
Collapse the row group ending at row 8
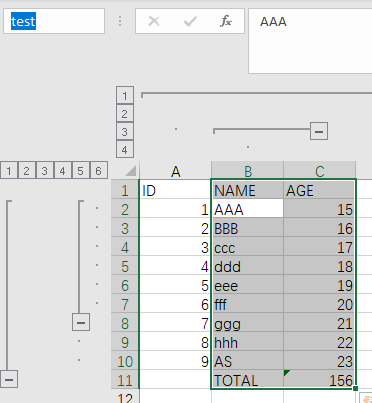[x=81, y=322]
